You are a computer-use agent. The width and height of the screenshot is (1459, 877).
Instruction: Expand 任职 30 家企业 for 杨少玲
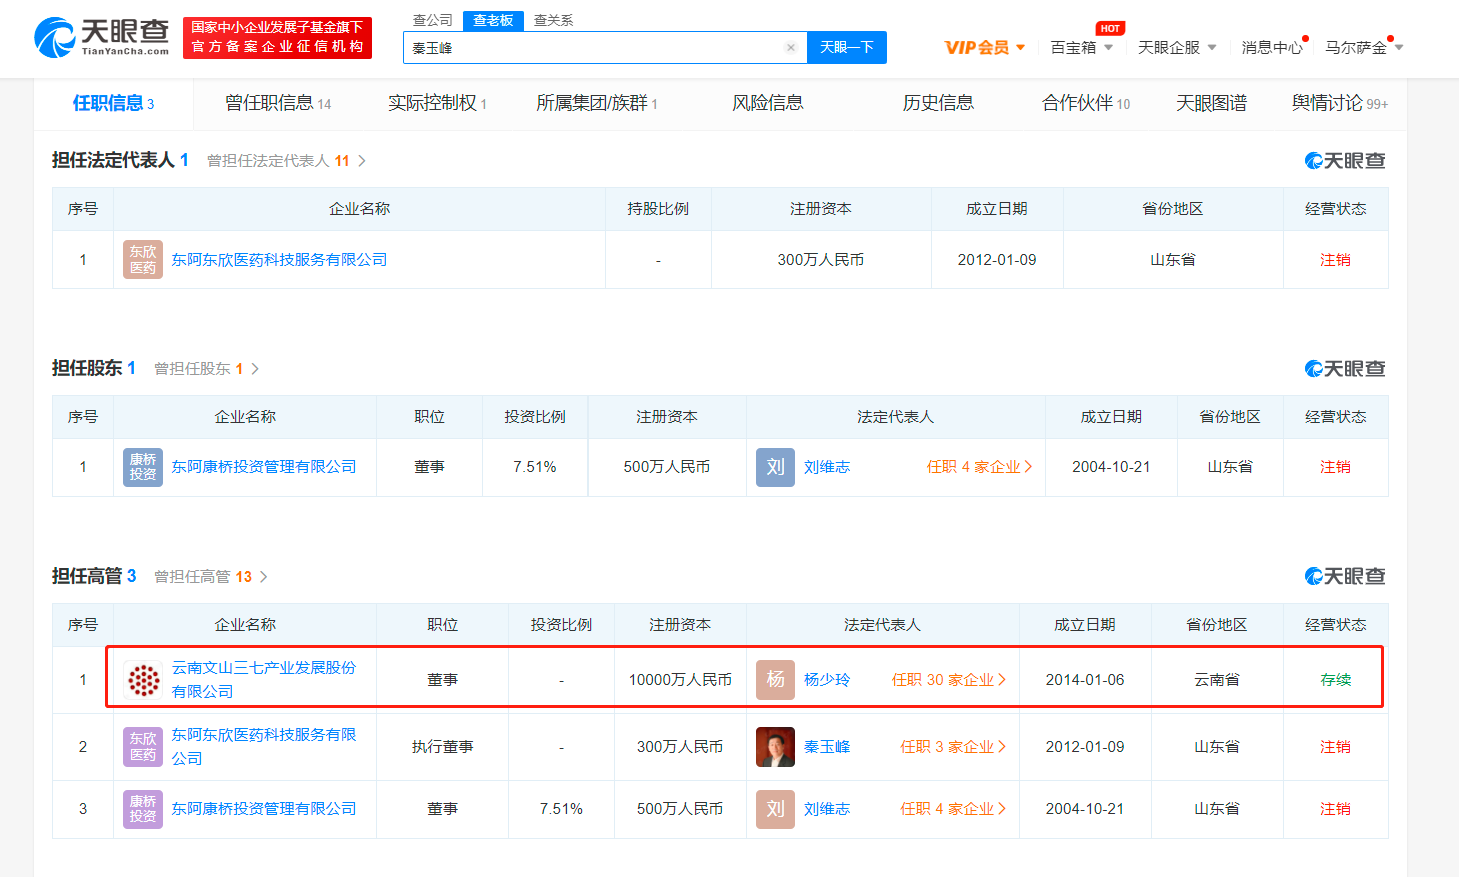coord(948,680)
